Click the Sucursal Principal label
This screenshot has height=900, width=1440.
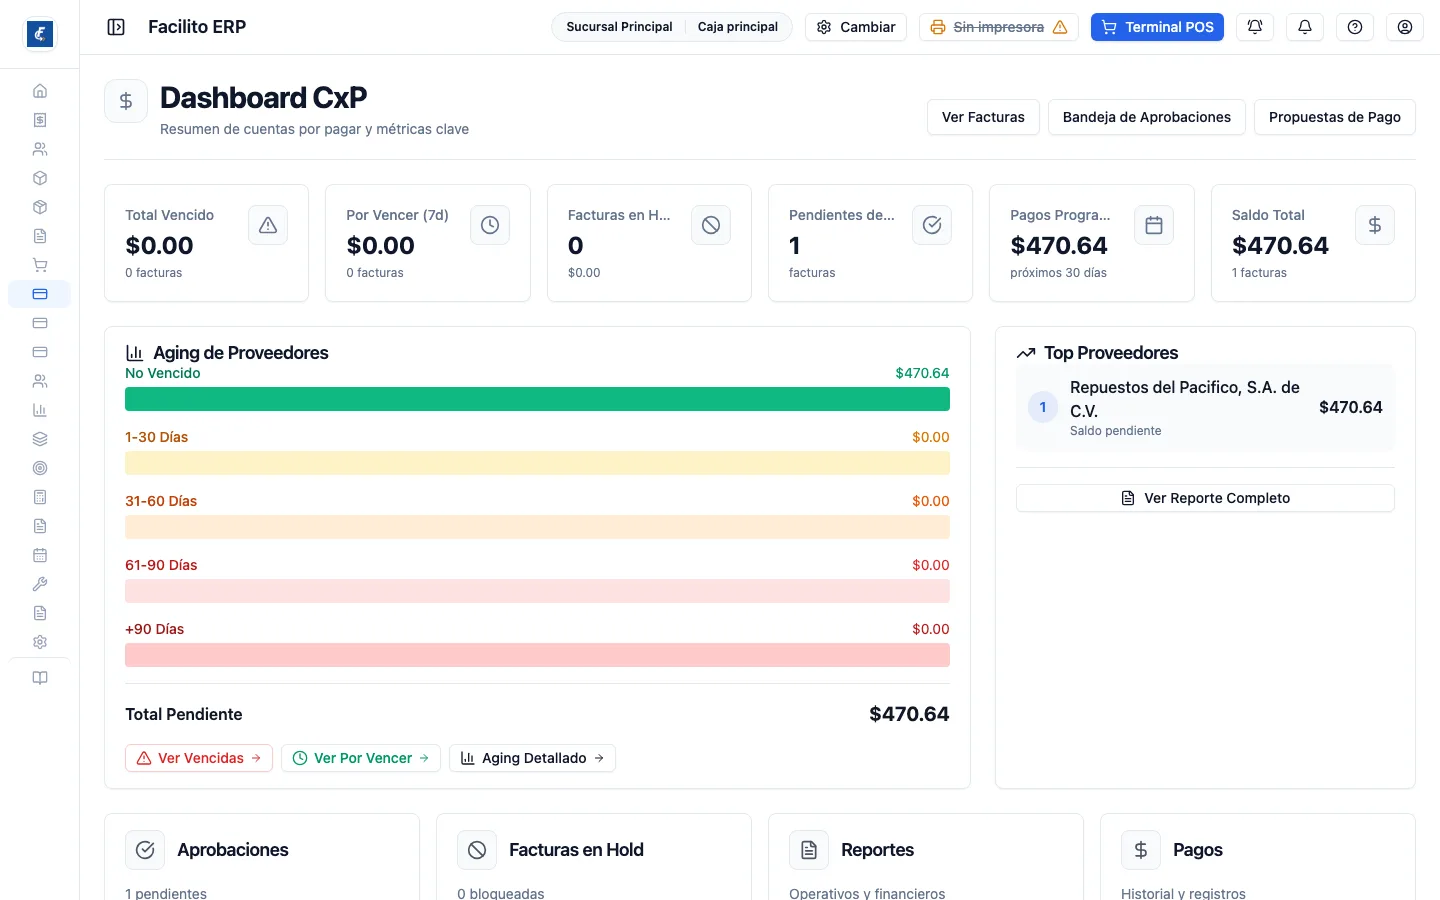(x=619, y=27)
